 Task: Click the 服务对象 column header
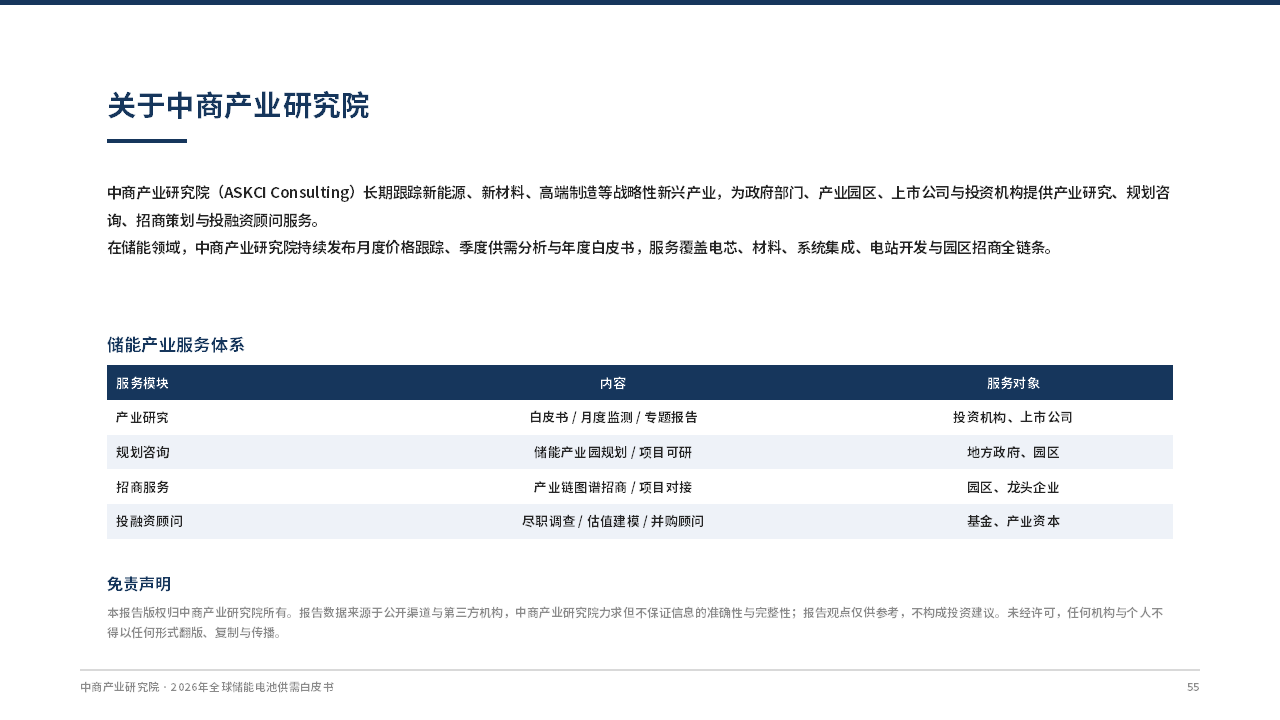[1013, 383]
